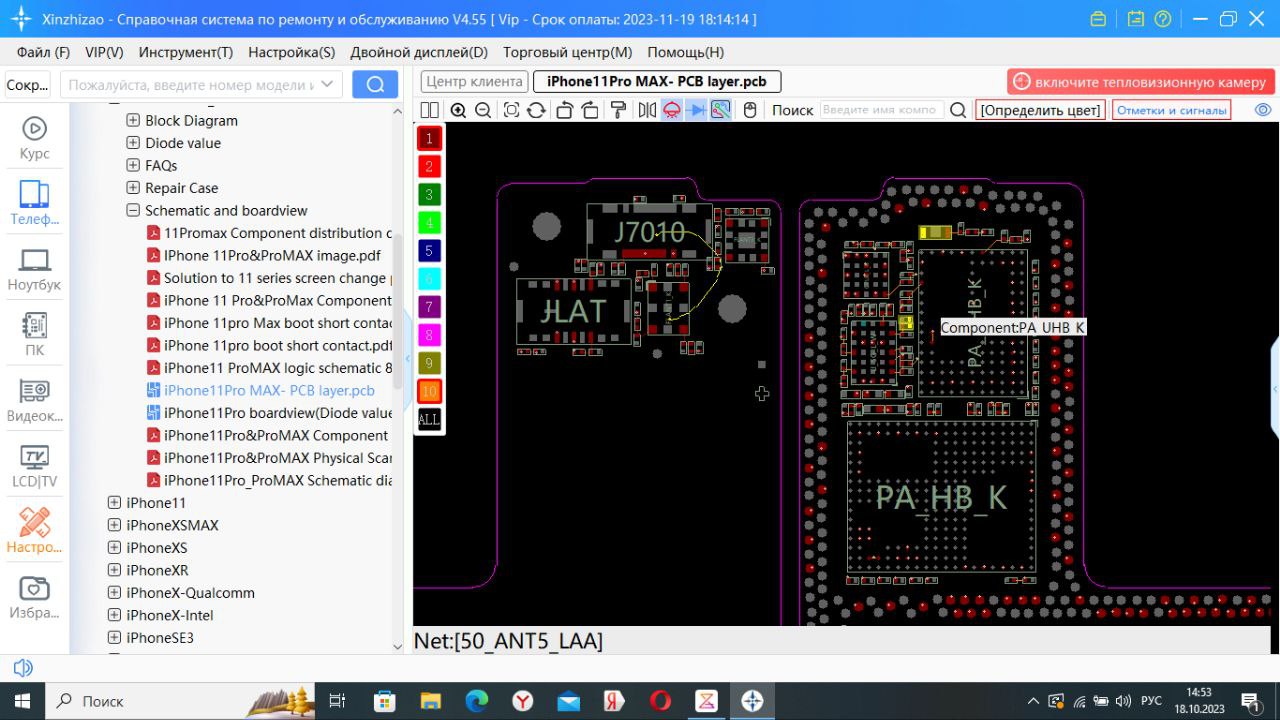The width and height of the screenshot is (1280, 720).
Task: Collapse the Schematic and boardview node
Action: pos(133,210)
